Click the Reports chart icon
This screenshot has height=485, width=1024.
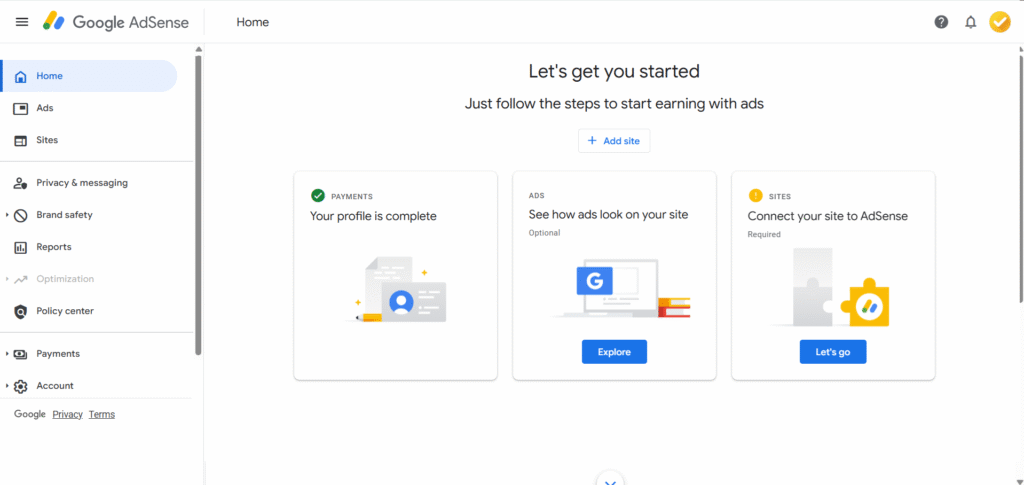[20, 247]
